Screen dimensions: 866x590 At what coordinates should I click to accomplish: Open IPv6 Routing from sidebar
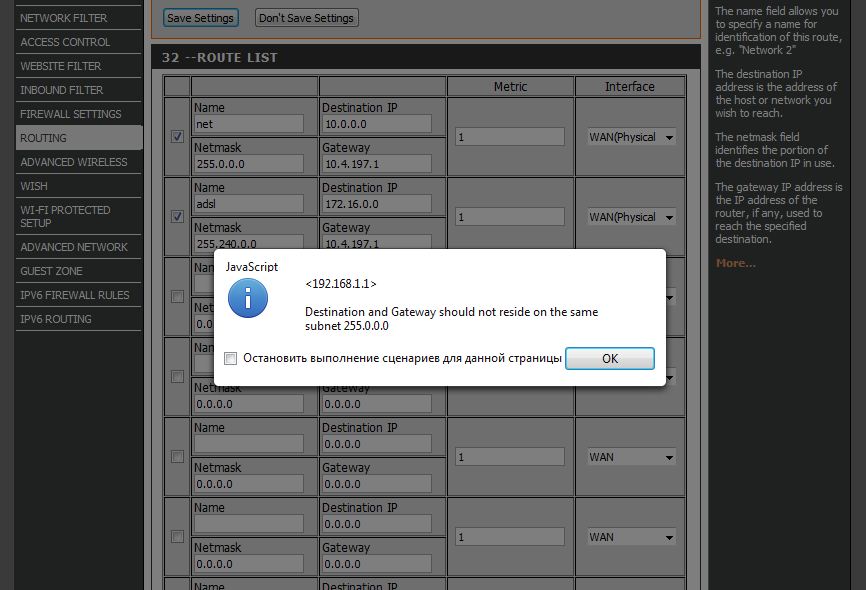pyautogui.click(x=56, y=319)
